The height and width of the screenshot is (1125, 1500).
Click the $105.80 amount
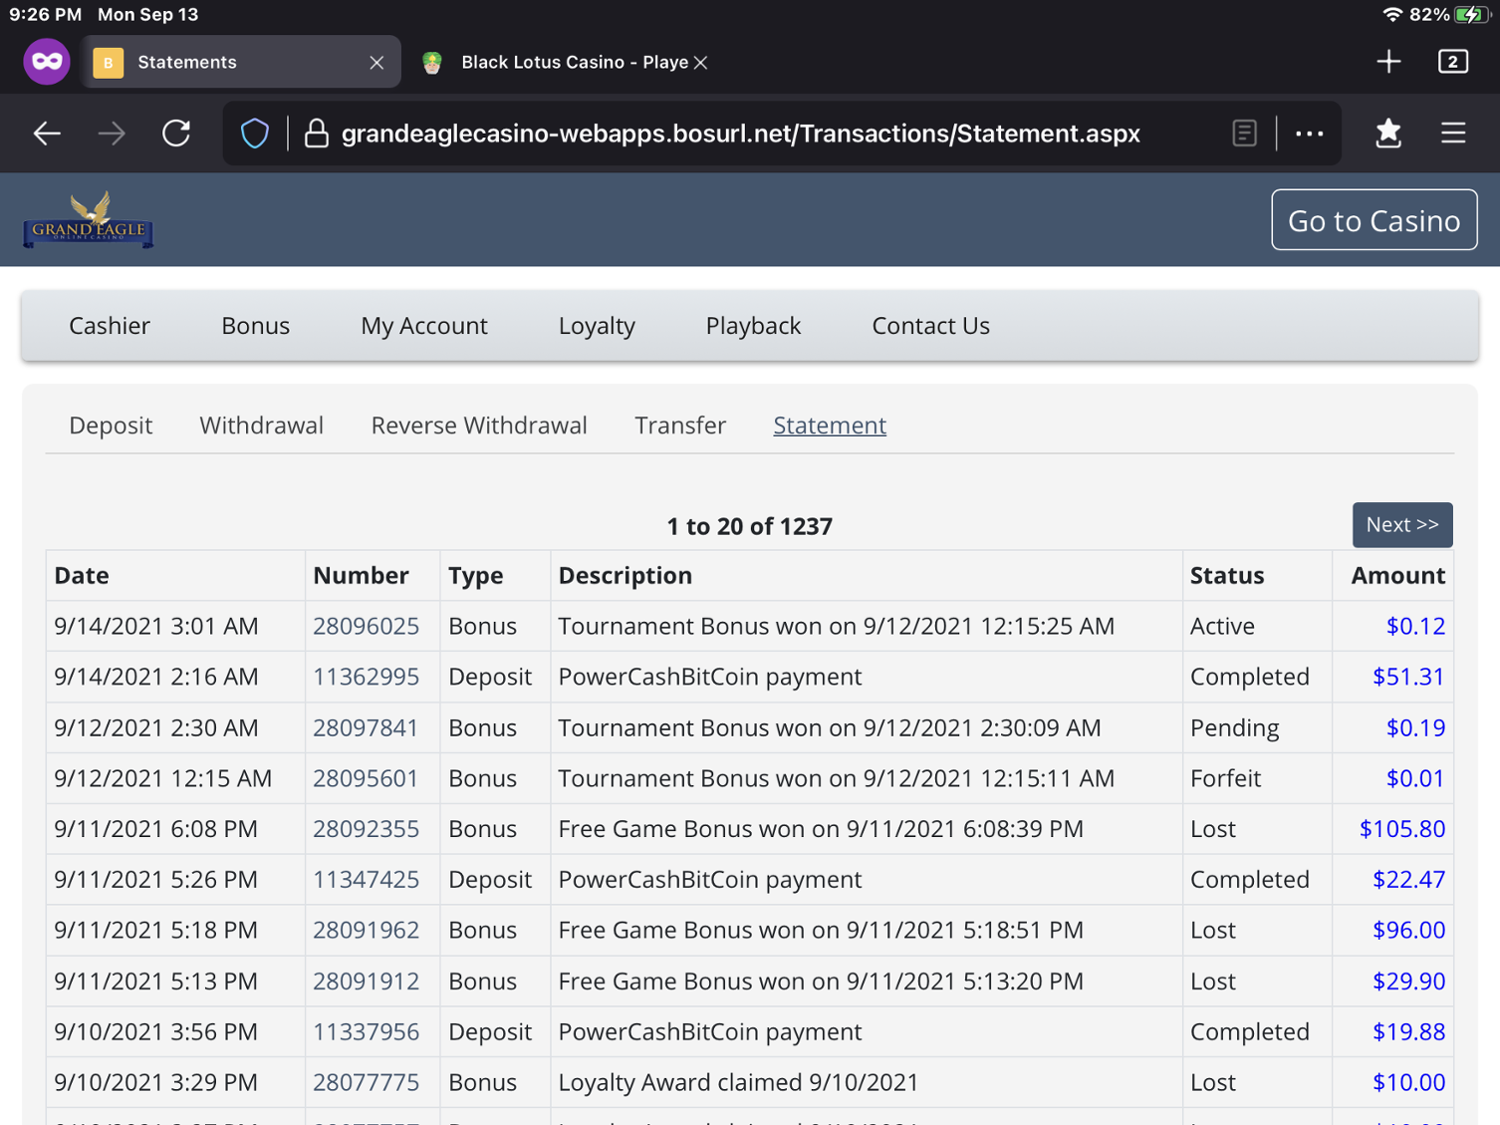coord(1402,829)
